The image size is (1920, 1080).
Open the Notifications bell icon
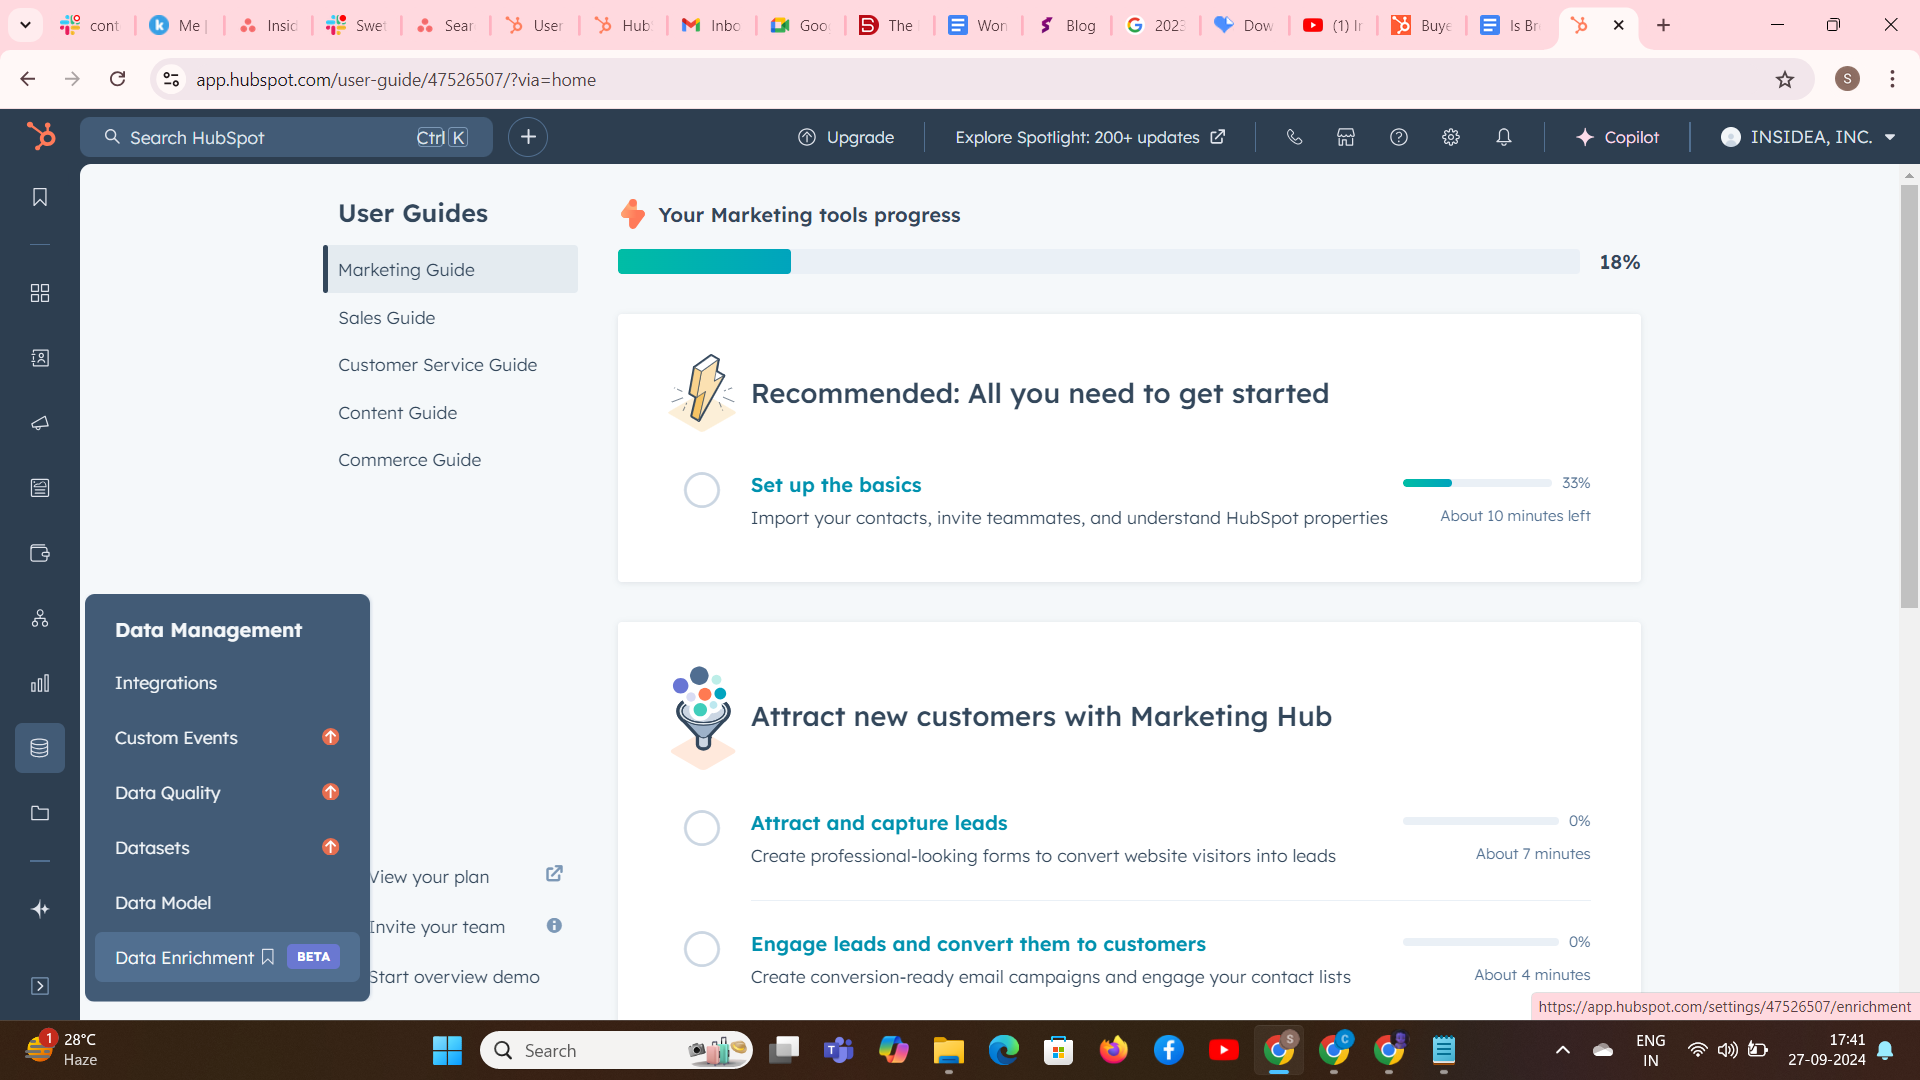tap(1505, 137)
